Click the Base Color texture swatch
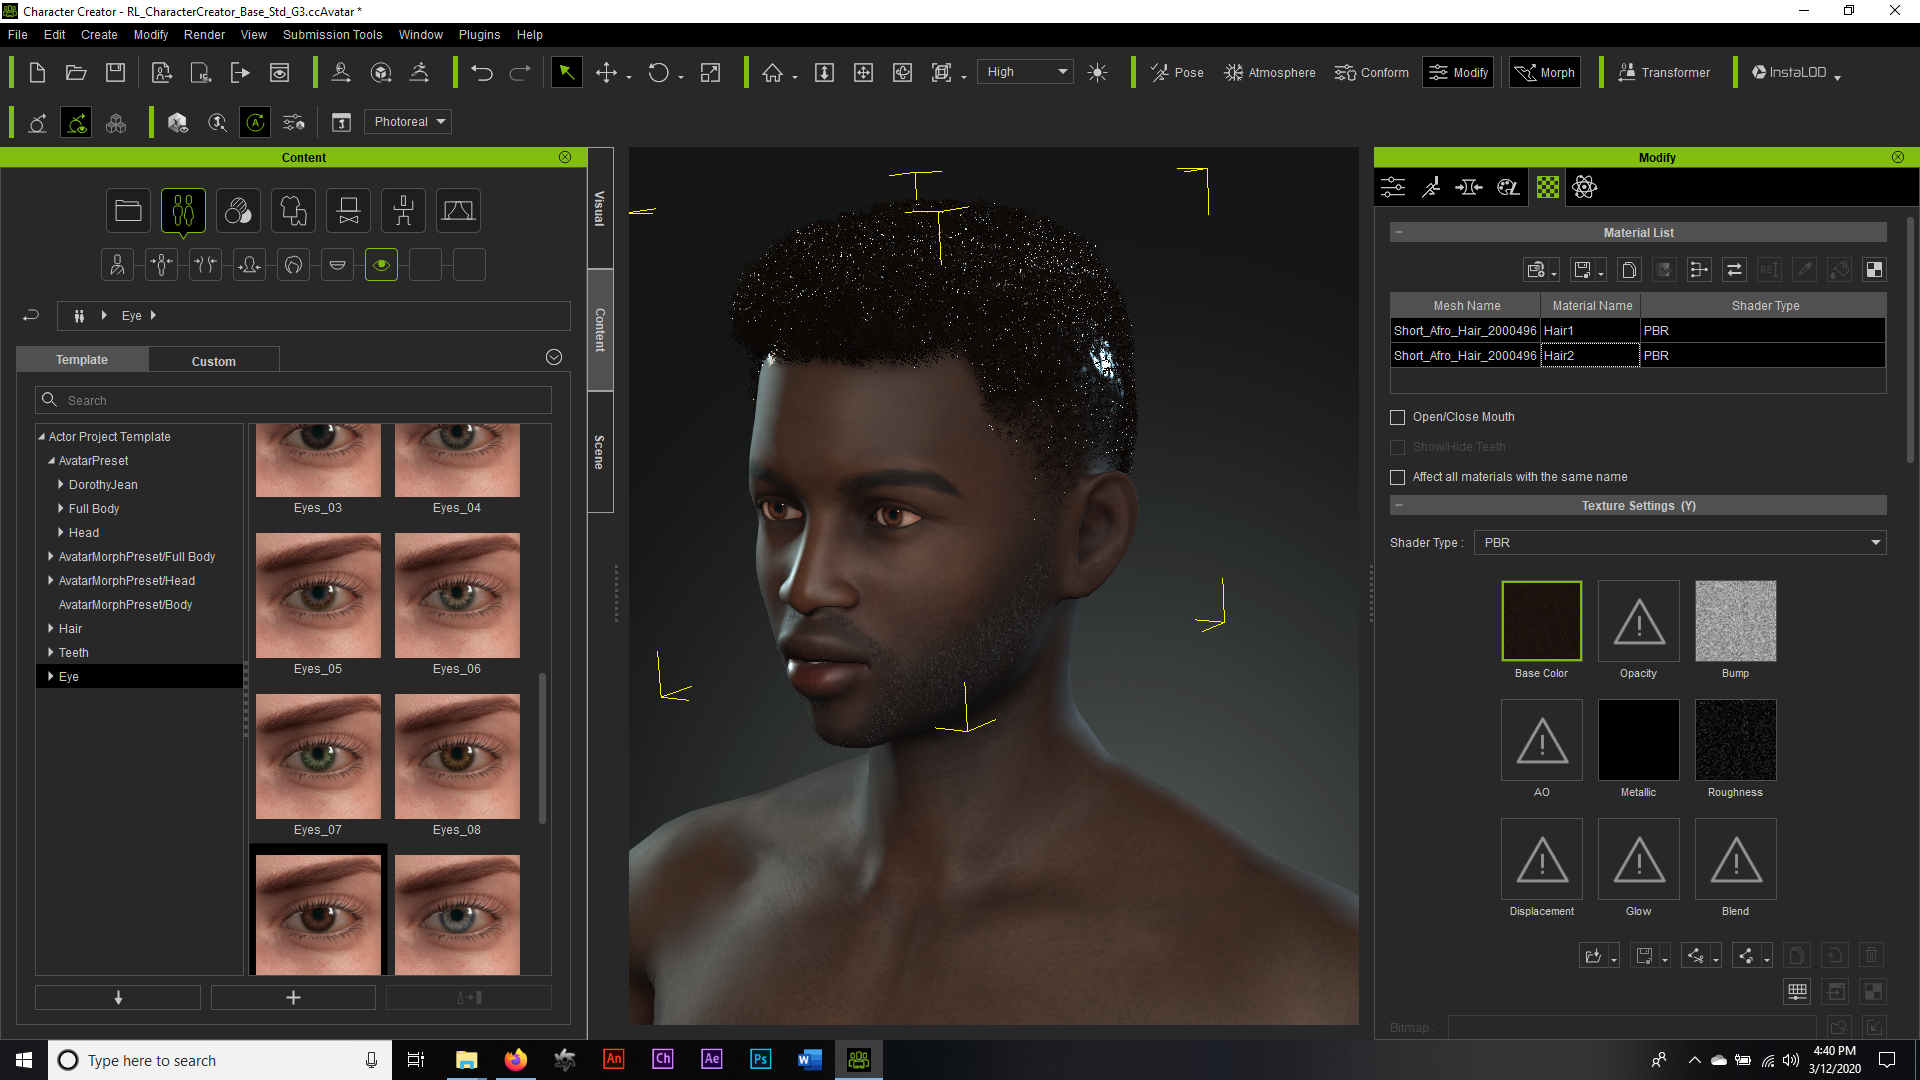Screen dimensions: 1920x1080 1541,621
